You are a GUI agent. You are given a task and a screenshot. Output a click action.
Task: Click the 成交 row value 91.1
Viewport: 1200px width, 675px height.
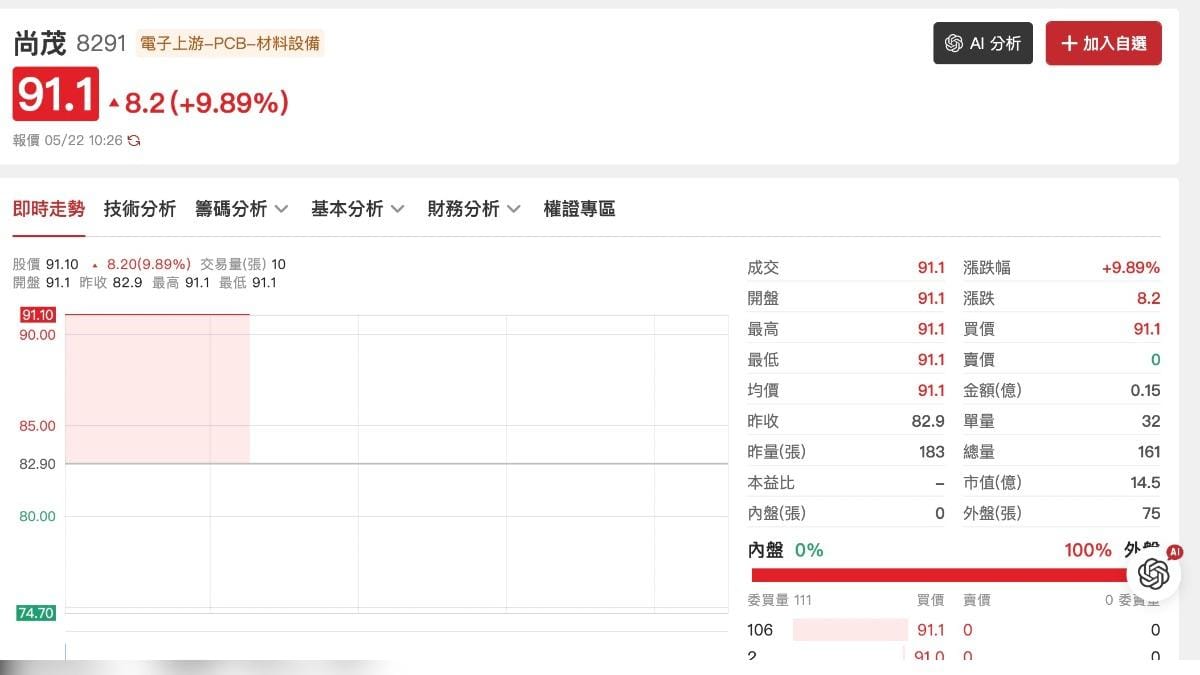[x=931, y=268]
